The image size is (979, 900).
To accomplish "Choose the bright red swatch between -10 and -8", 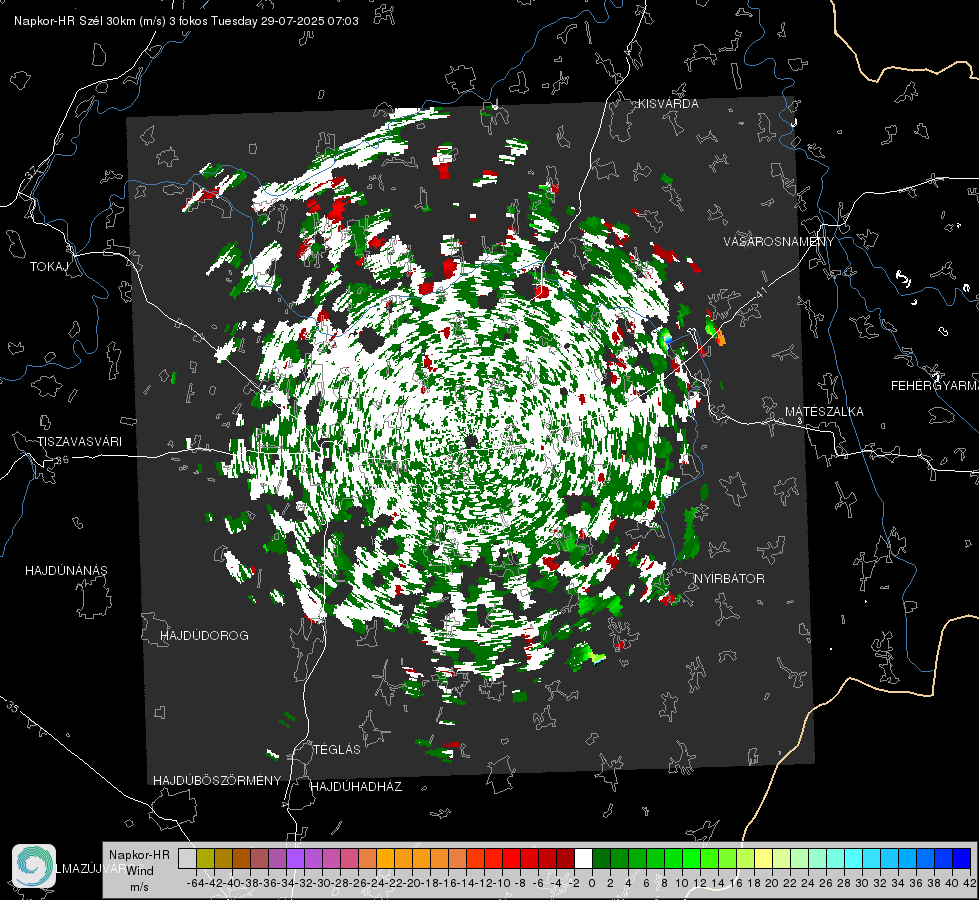I will (x=511, y=858).
